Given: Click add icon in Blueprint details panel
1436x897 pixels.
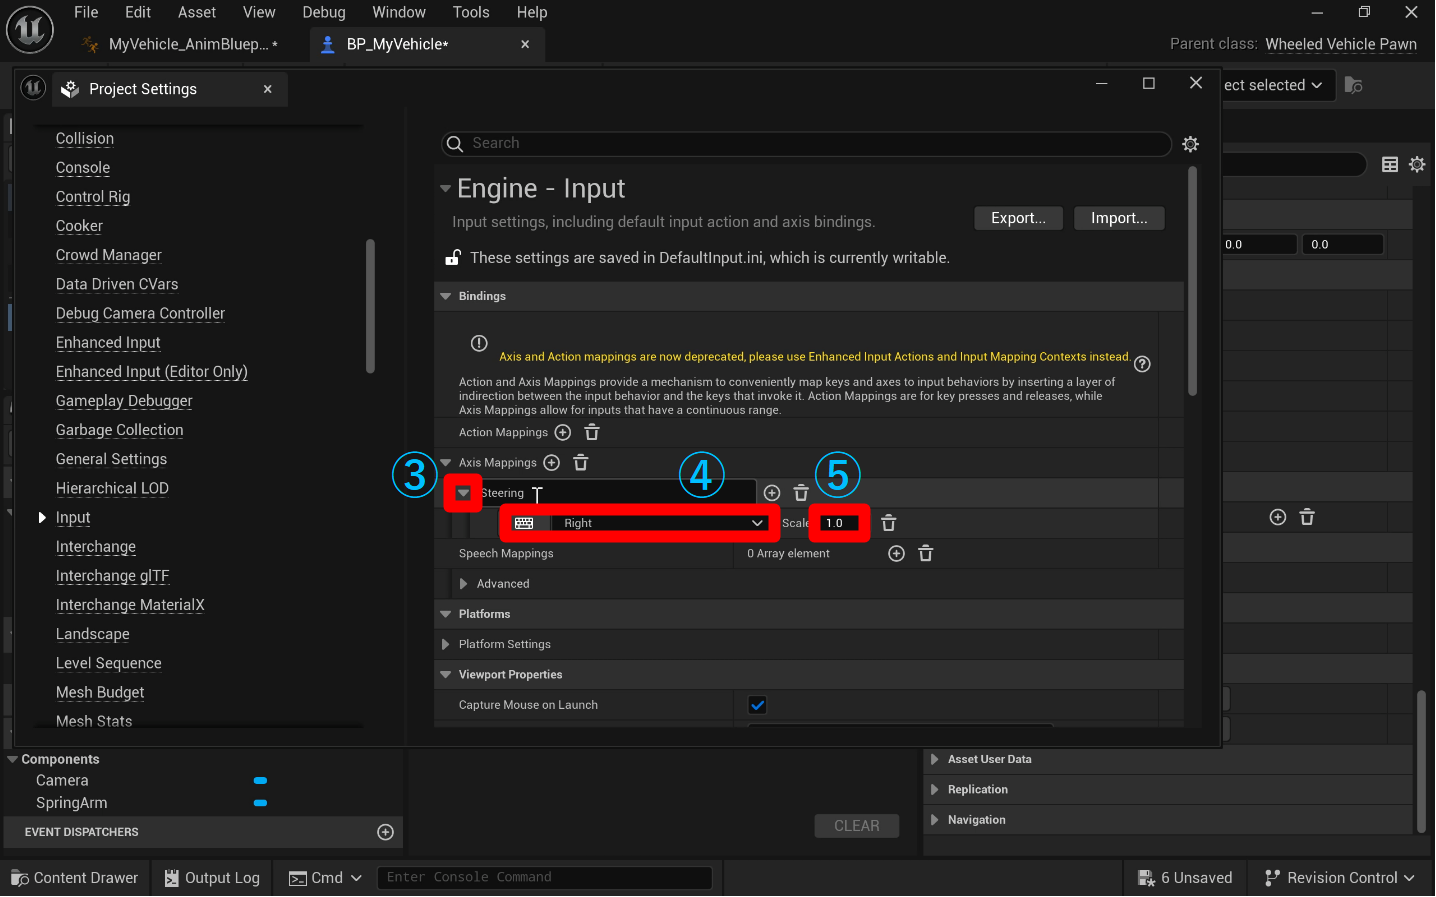Looking at the screenshot, I should coord(1278,517).
